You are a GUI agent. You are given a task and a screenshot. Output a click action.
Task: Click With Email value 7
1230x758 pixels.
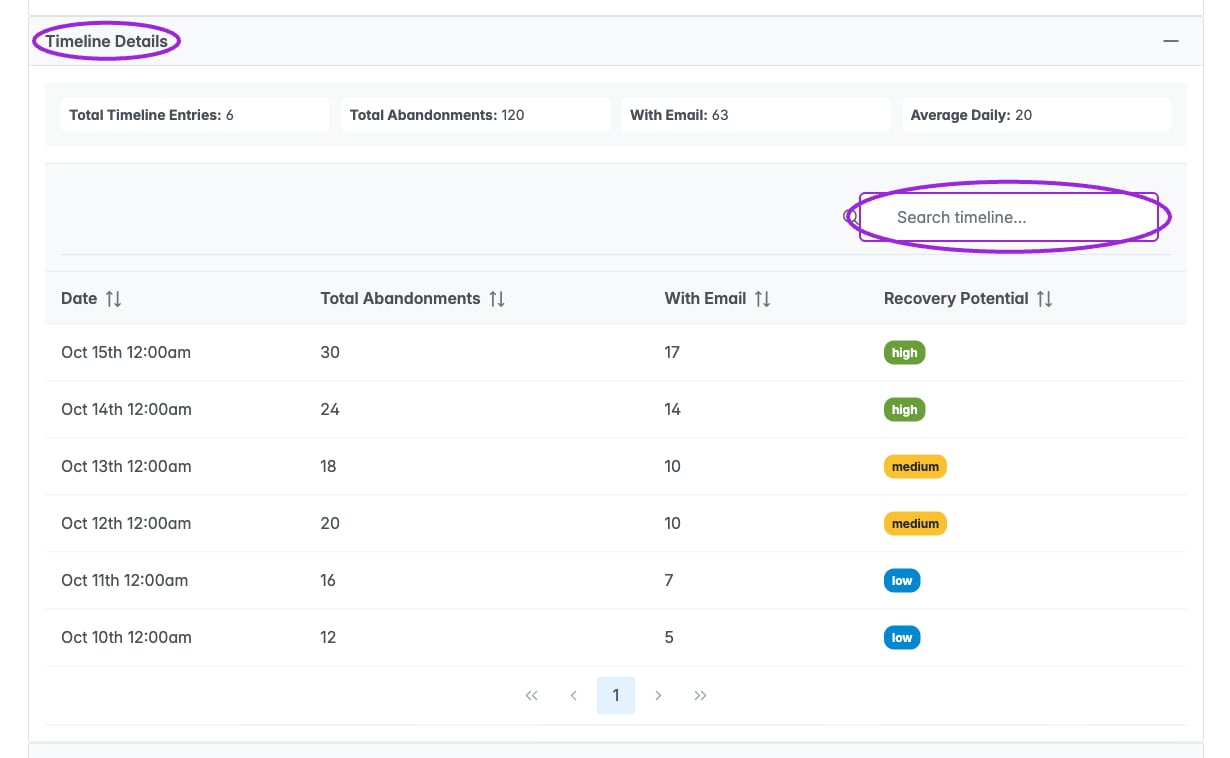coord(669,580)
